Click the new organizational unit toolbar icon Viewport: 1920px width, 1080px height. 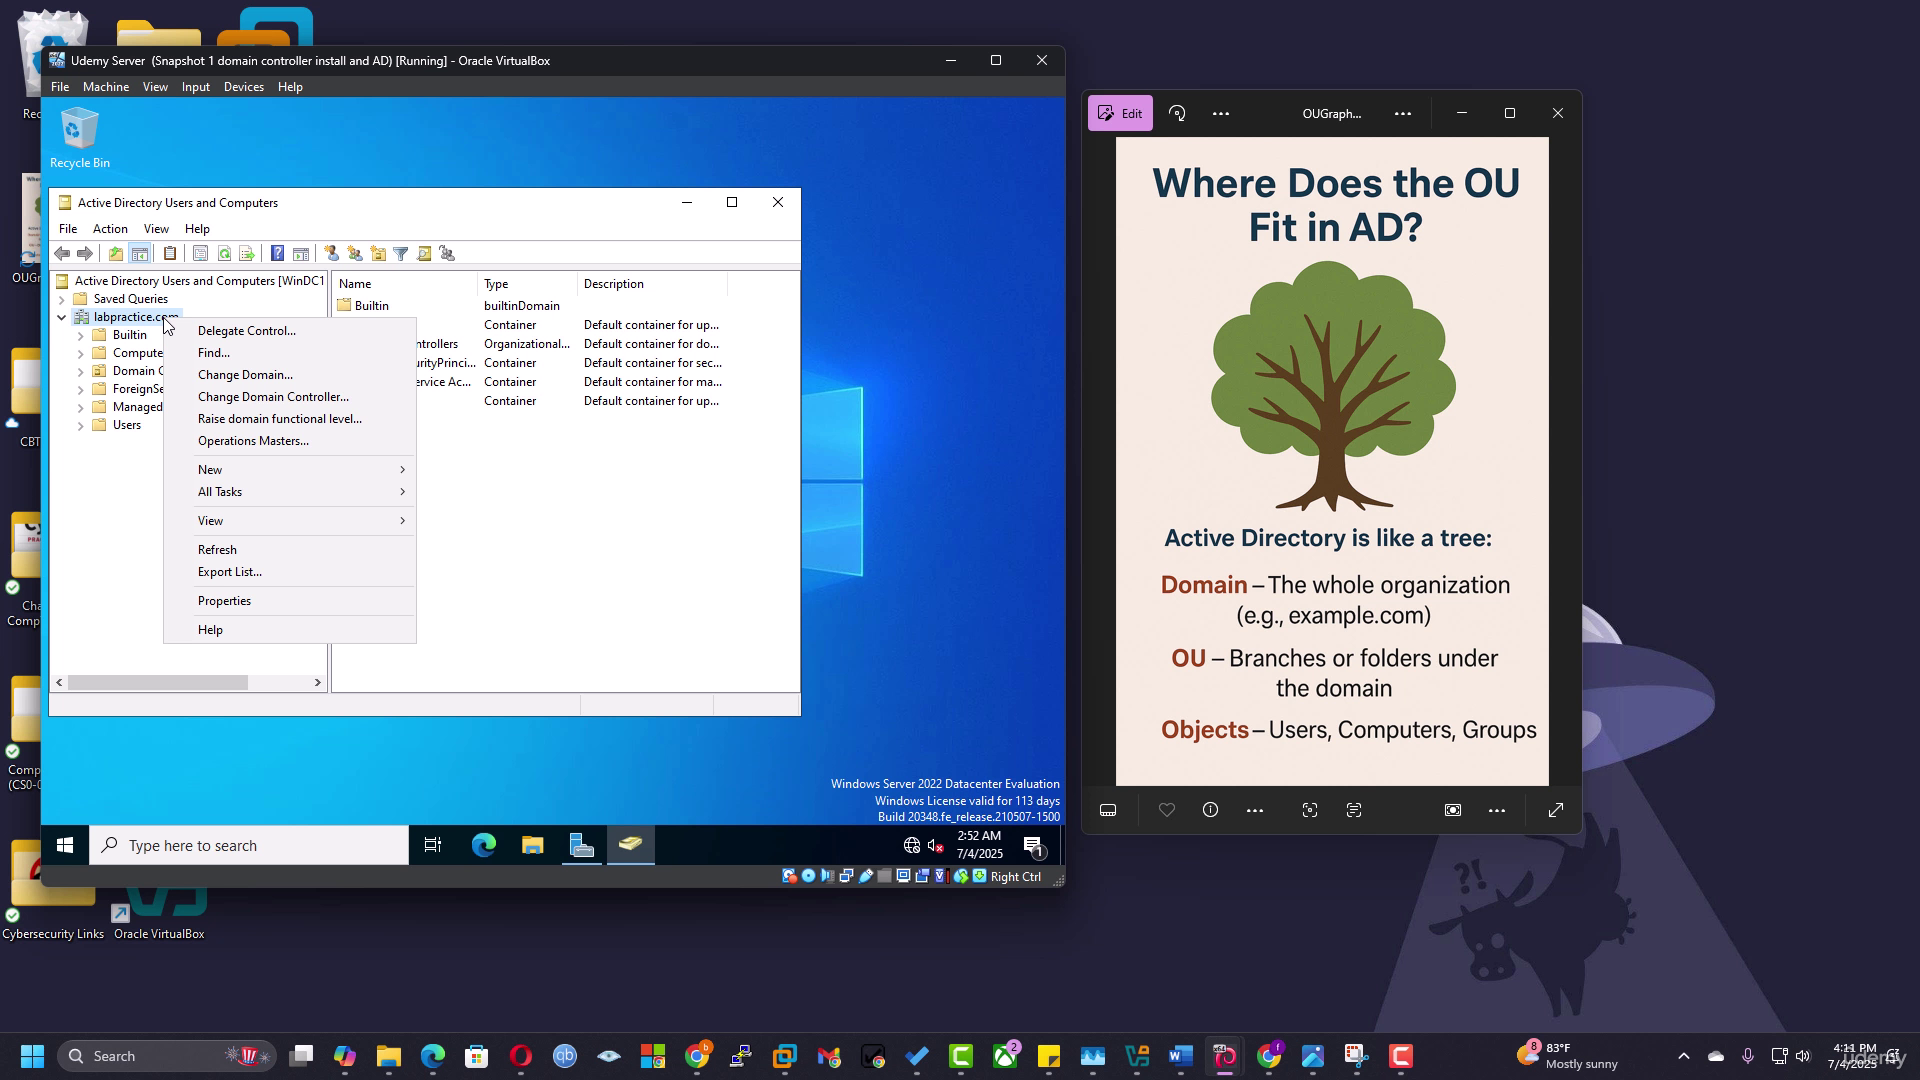(378, 254)
